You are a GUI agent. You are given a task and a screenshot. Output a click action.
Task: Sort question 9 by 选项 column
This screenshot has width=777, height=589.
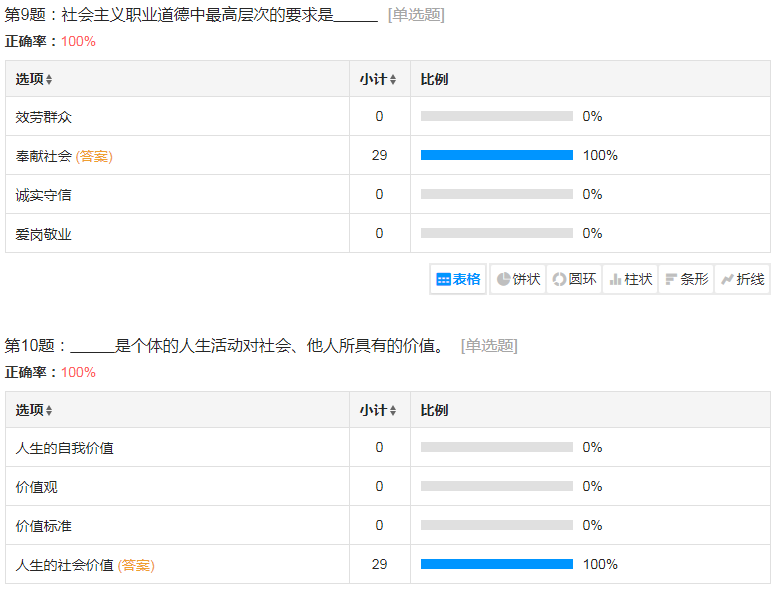click(x=35, y=79)
